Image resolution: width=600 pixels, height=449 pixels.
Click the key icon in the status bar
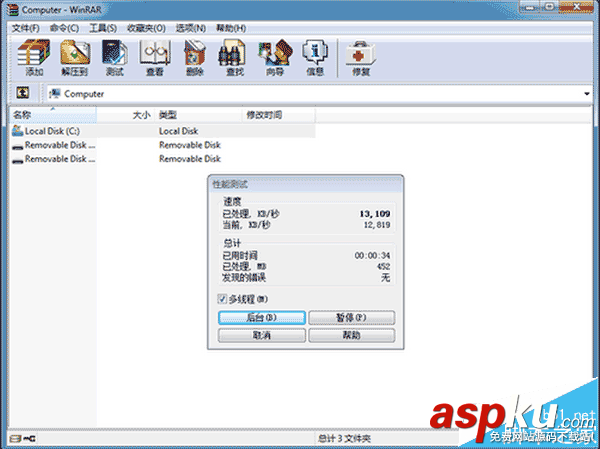[x=29, y=438]
